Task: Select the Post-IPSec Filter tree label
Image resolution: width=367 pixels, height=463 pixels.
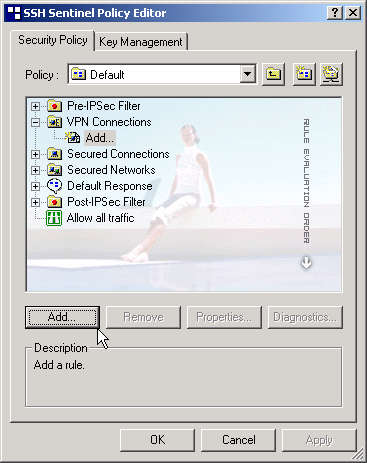Action: click(x=106, y=202)
